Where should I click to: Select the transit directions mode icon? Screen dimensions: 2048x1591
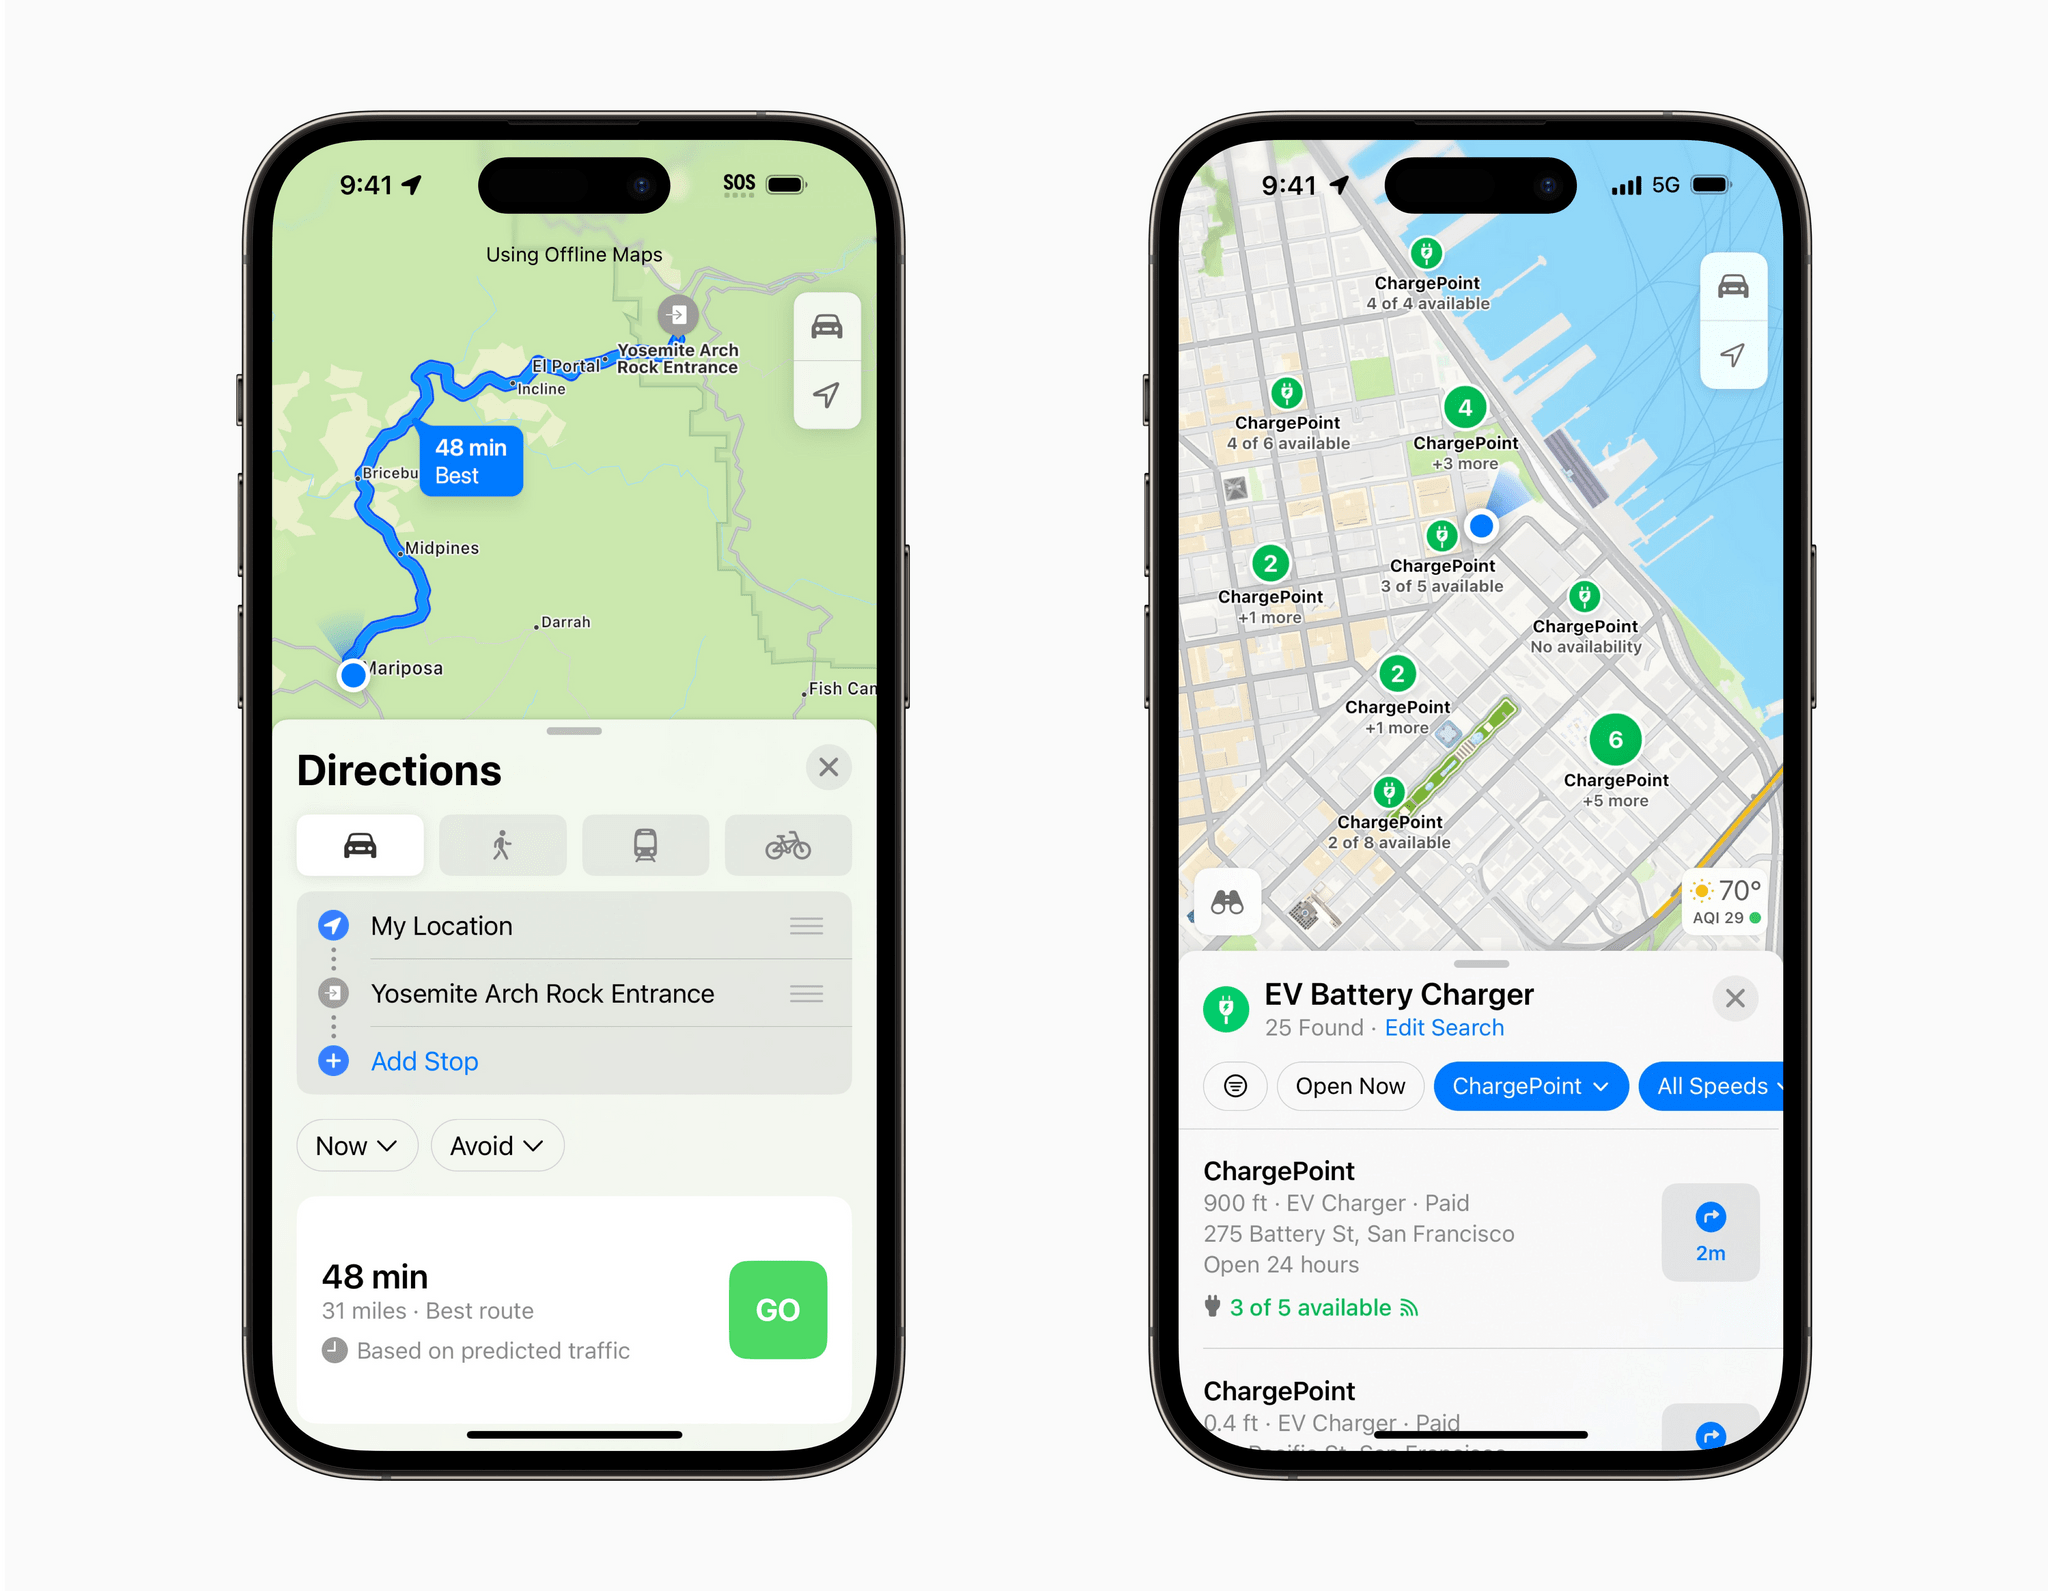[647, 843]
